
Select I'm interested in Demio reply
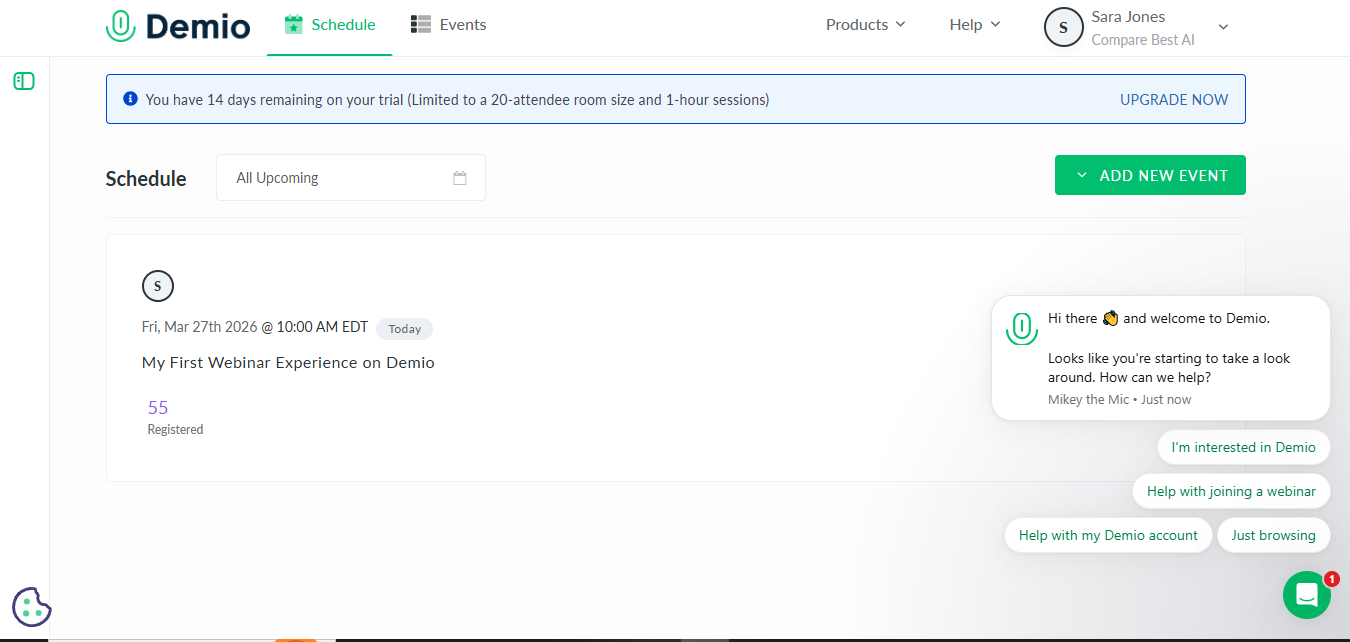(1243, 447)
